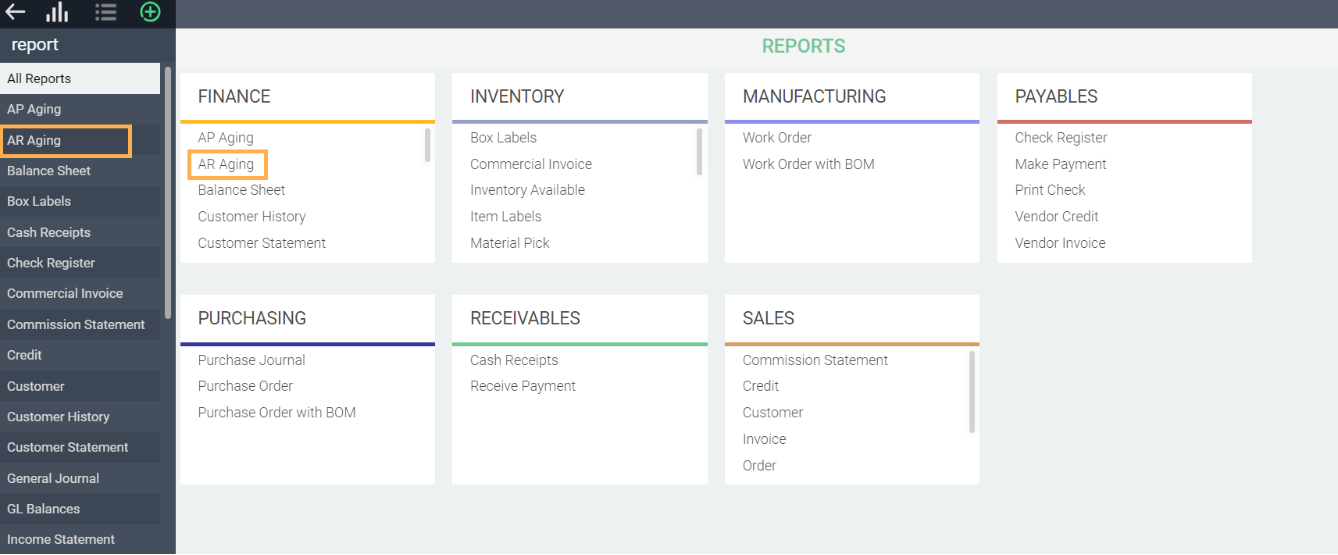Open AR Aging in the sidebar
Screen dimensions: 1338x555
click(x=66, y=140)
